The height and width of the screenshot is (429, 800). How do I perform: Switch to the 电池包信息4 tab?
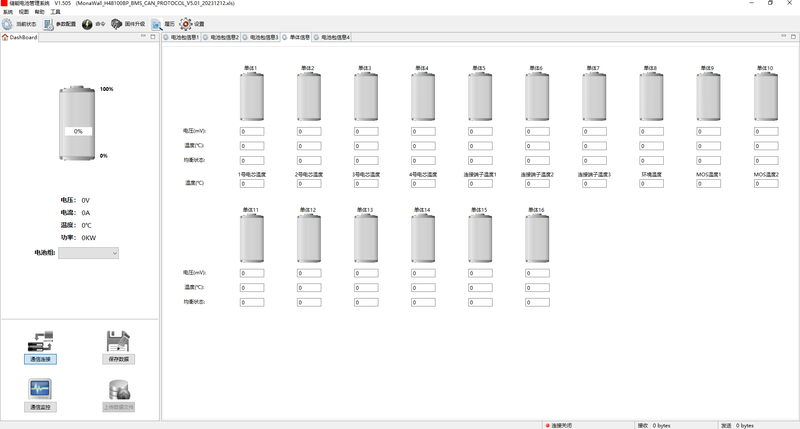click(335, 37)
